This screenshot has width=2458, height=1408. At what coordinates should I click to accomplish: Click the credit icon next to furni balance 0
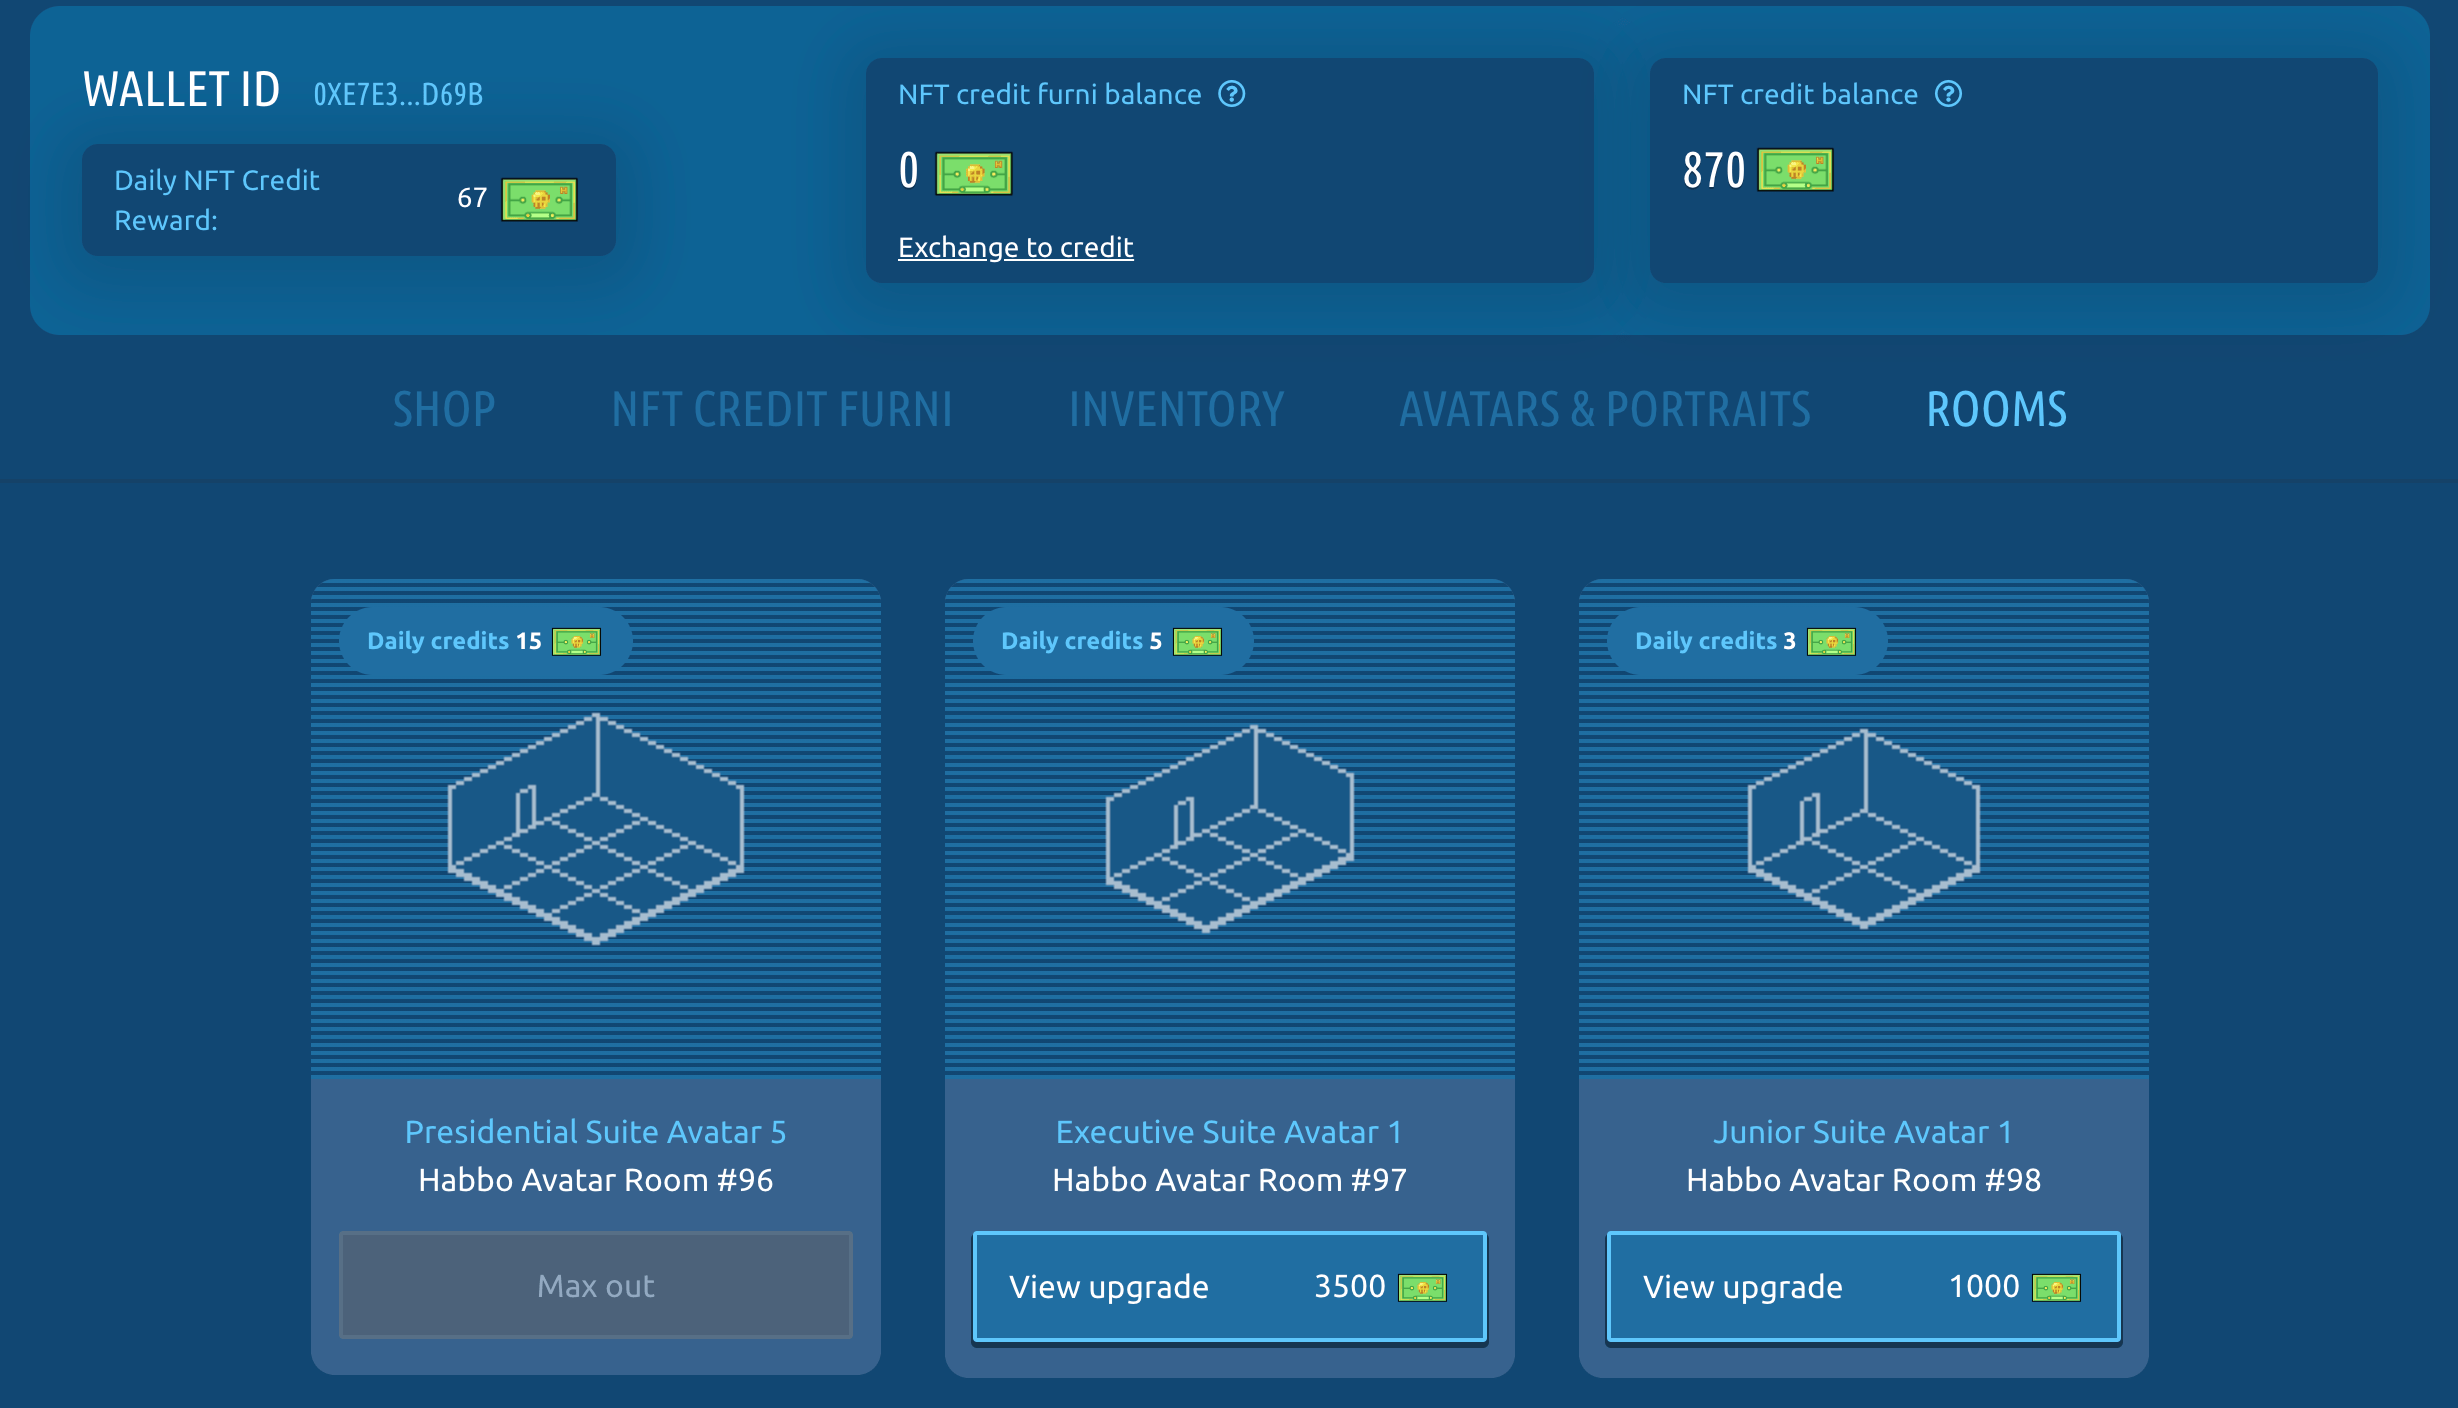pos(973,173)
